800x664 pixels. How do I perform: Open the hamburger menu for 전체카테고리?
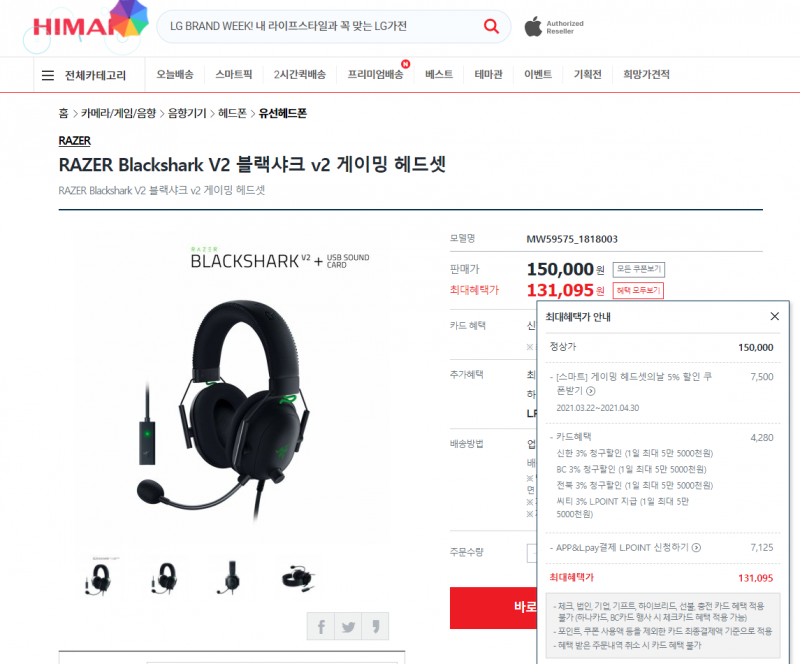tap(47, 76)
